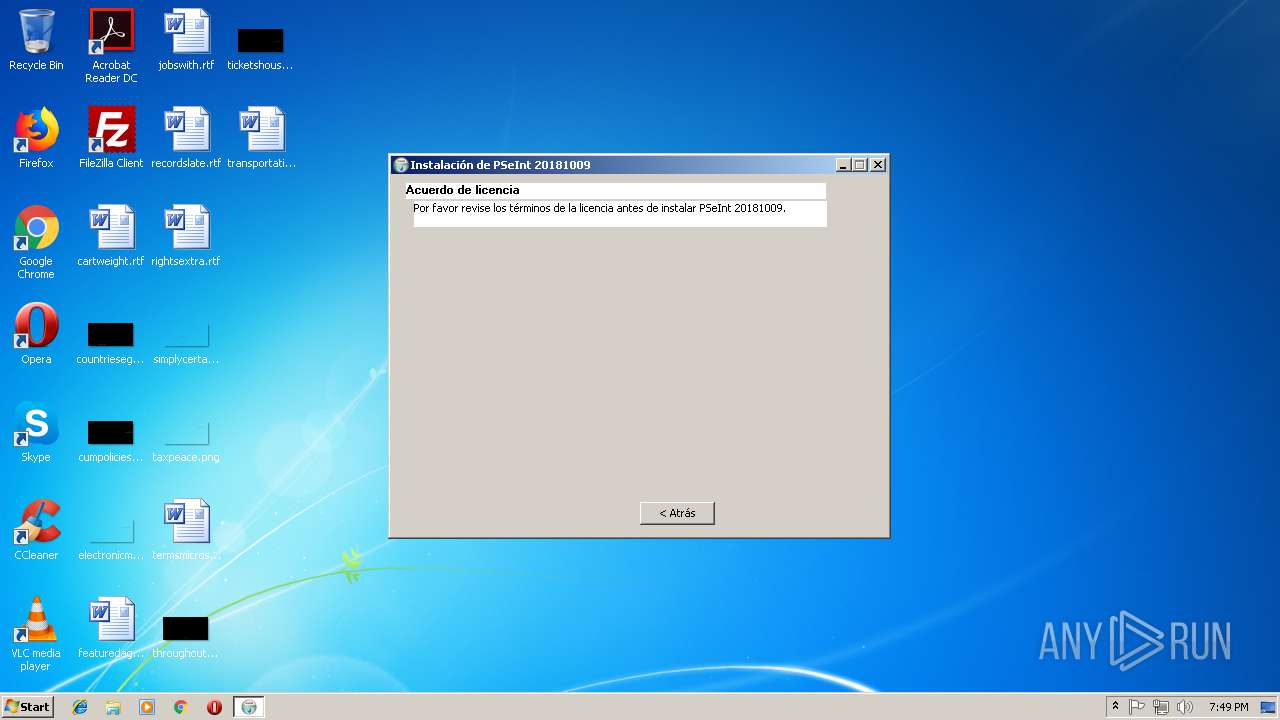Select taxpeace.png desktop file

click(186, 440)
